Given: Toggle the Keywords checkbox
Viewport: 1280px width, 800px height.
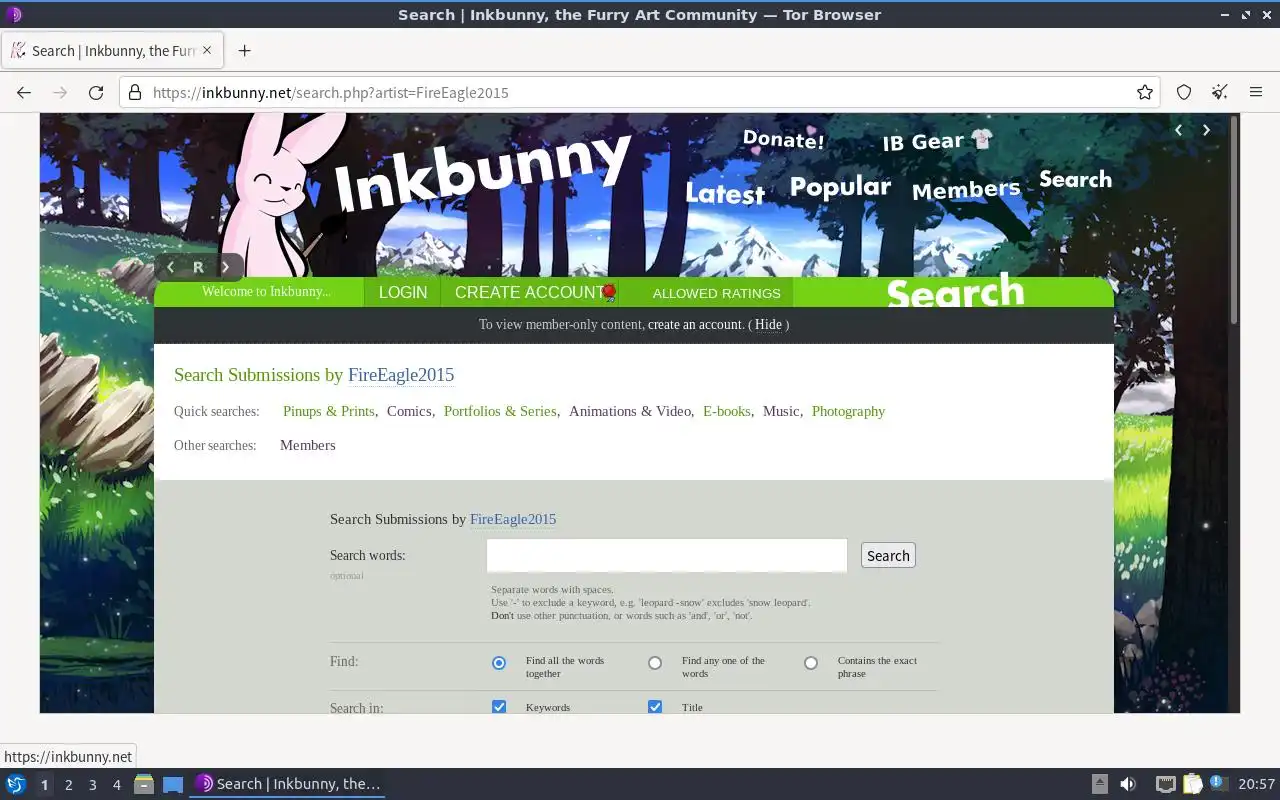Looking at the screenshot, I should (499, 706).
